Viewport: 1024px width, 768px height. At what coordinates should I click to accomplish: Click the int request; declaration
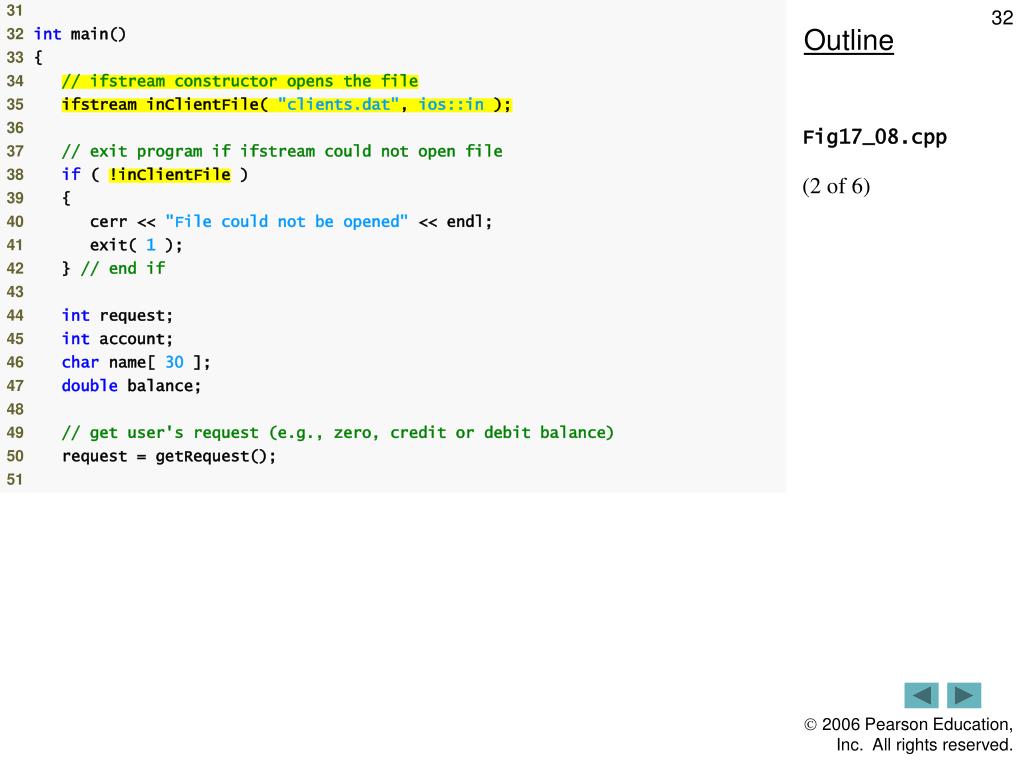[x=118, y=315]
